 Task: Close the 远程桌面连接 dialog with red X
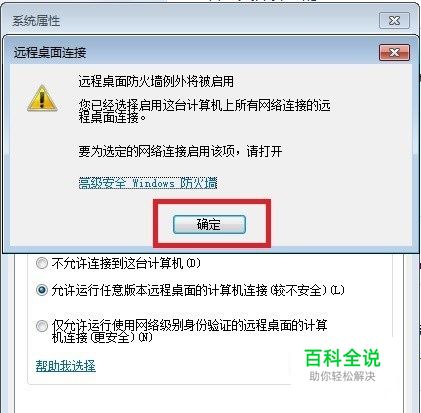[x=394, y=53]
